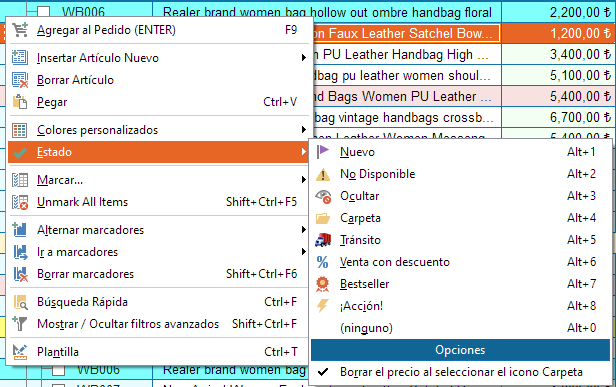Click the folder icon for Carpeta
Viewport: 616px width, 387px height.
(x=323, y=218)
